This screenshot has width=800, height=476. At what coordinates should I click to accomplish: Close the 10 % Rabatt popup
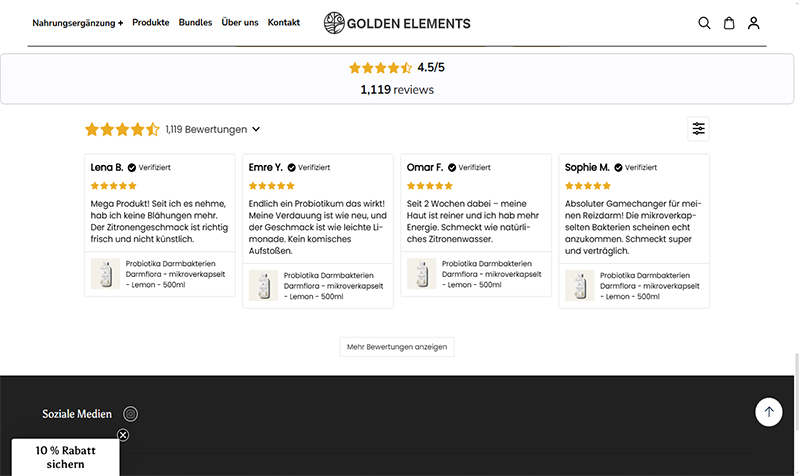123,435
